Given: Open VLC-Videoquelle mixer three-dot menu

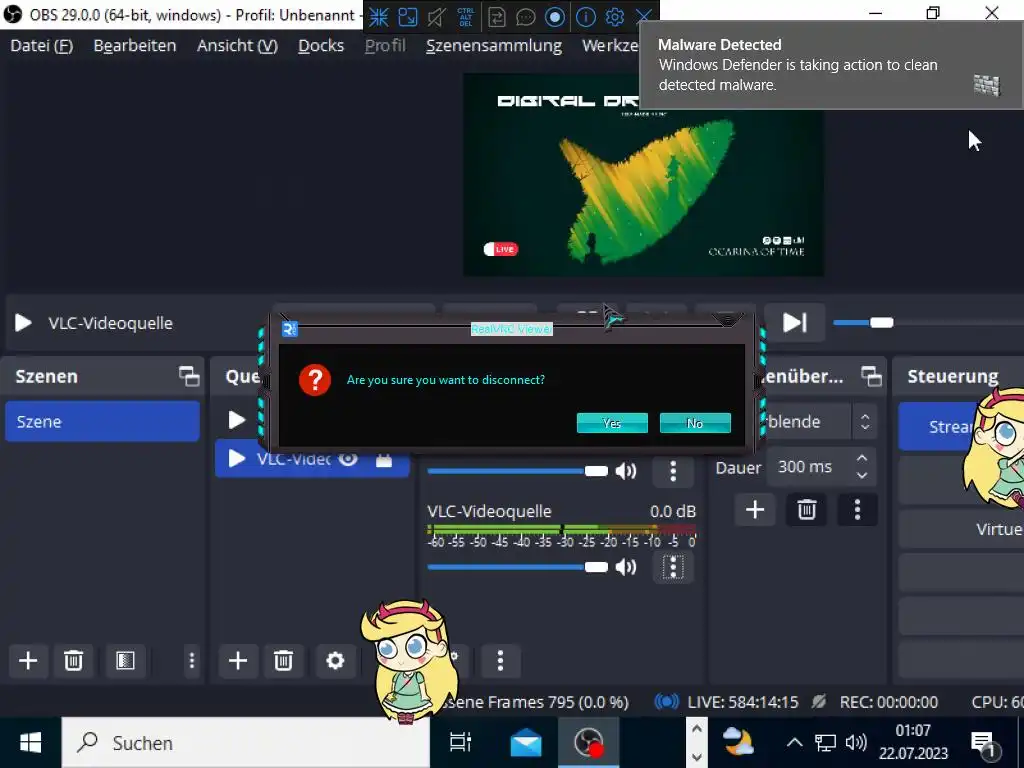Looking at the screenshot, I should click(673, 567).
